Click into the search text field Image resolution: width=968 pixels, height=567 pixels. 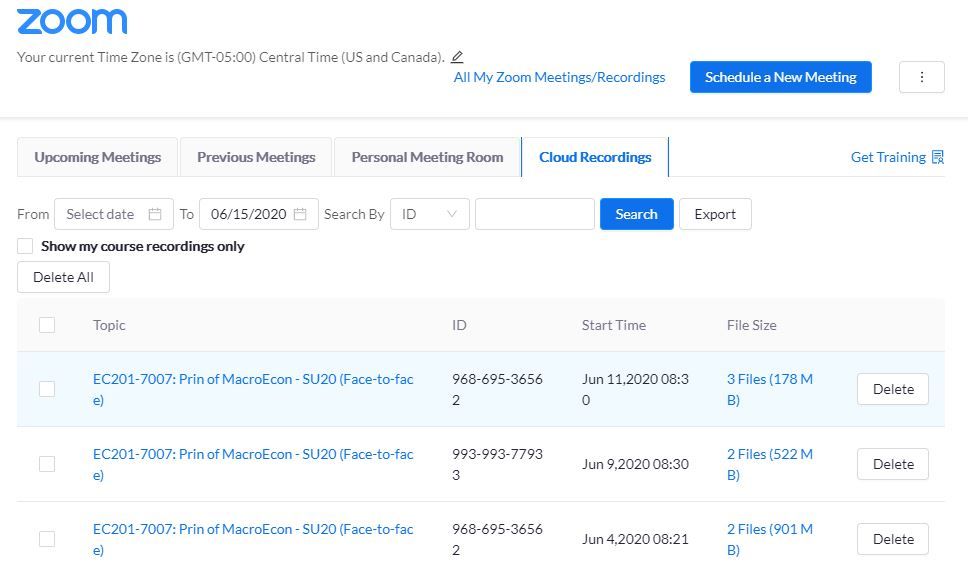click(534, 214)
